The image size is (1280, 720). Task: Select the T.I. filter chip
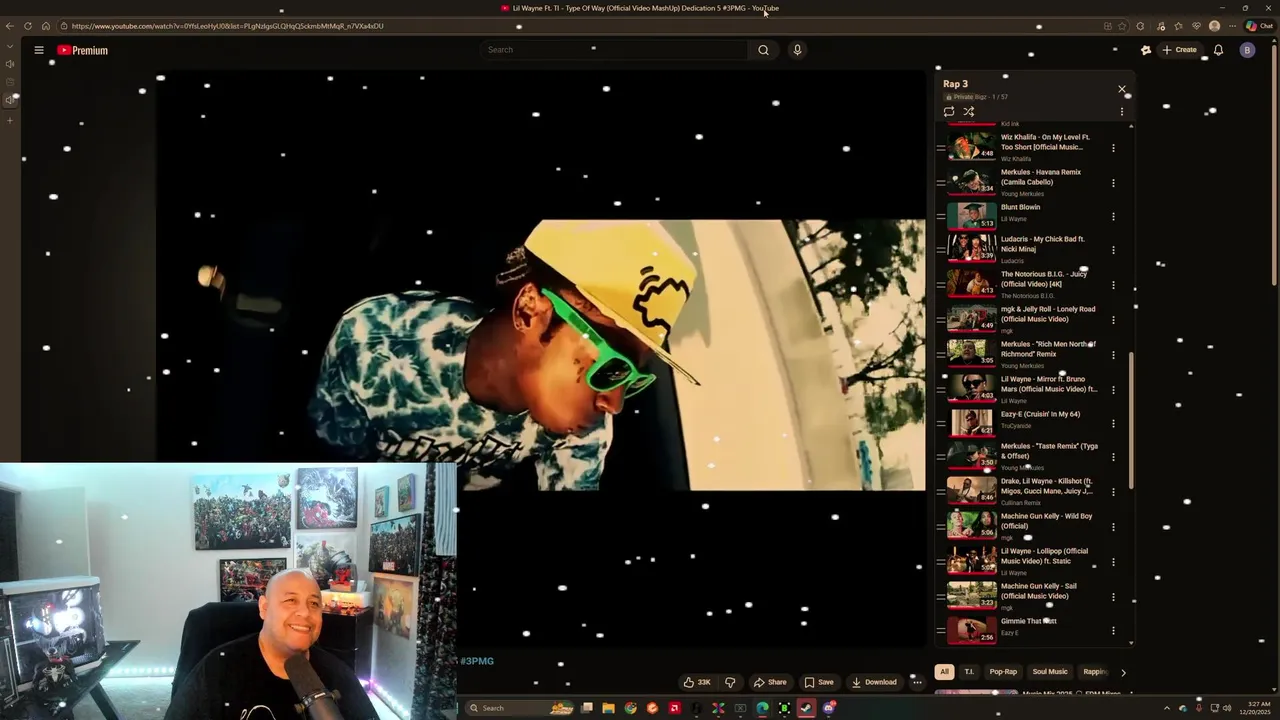(969, 672)
